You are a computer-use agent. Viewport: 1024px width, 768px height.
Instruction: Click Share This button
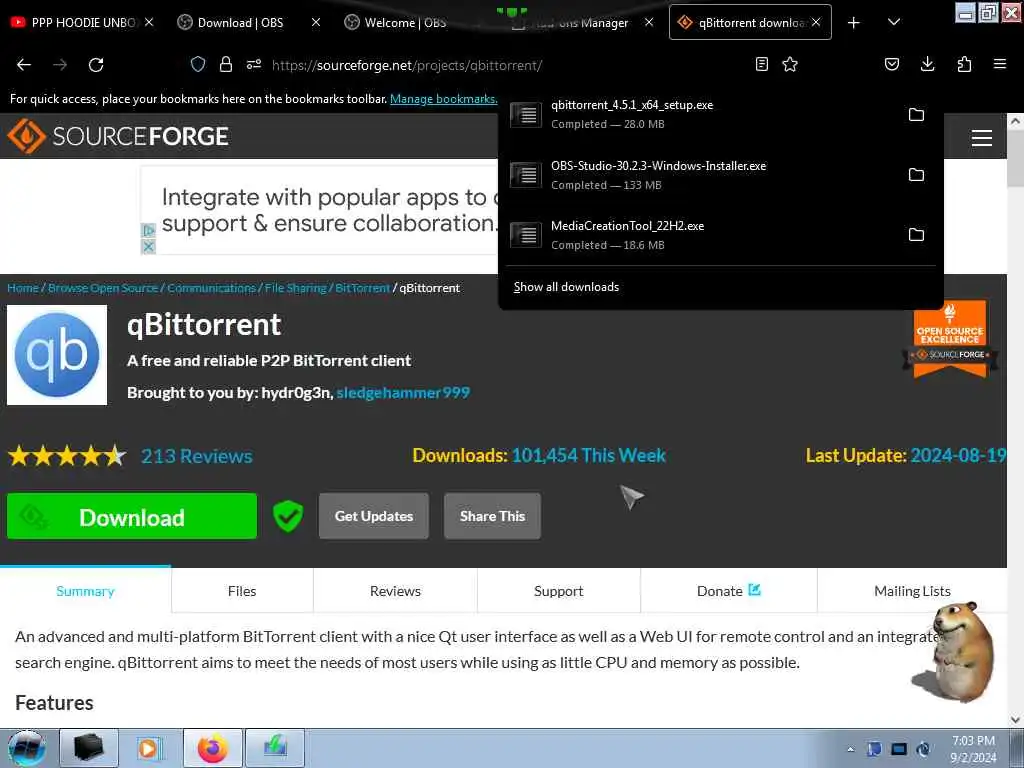point(492,516)
